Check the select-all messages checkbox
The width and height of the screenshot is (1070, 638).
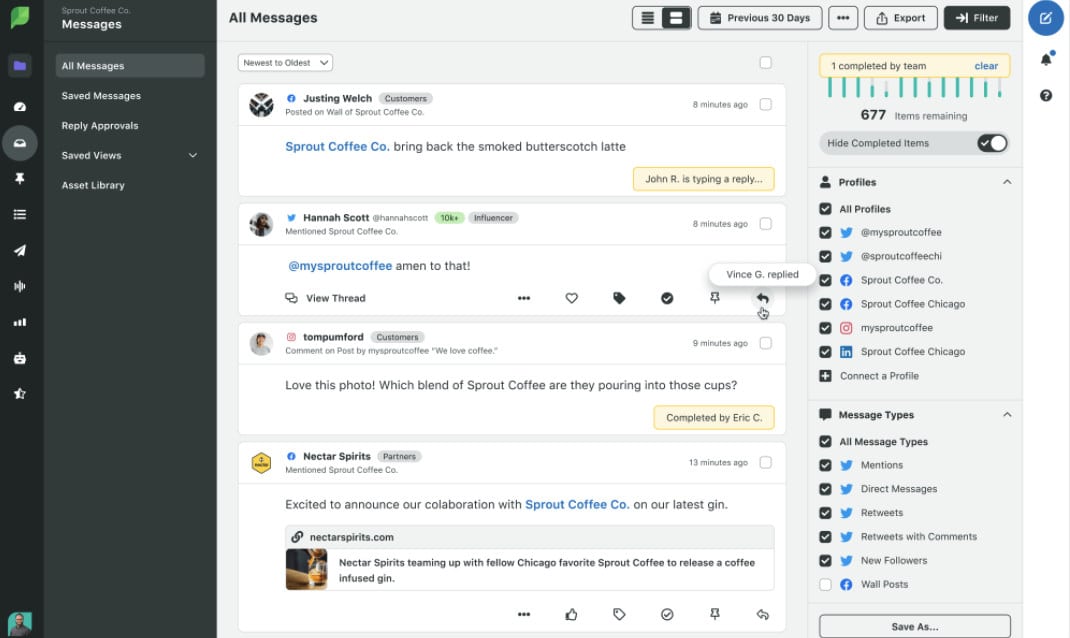pyautogui.click(x=766, y=63)
